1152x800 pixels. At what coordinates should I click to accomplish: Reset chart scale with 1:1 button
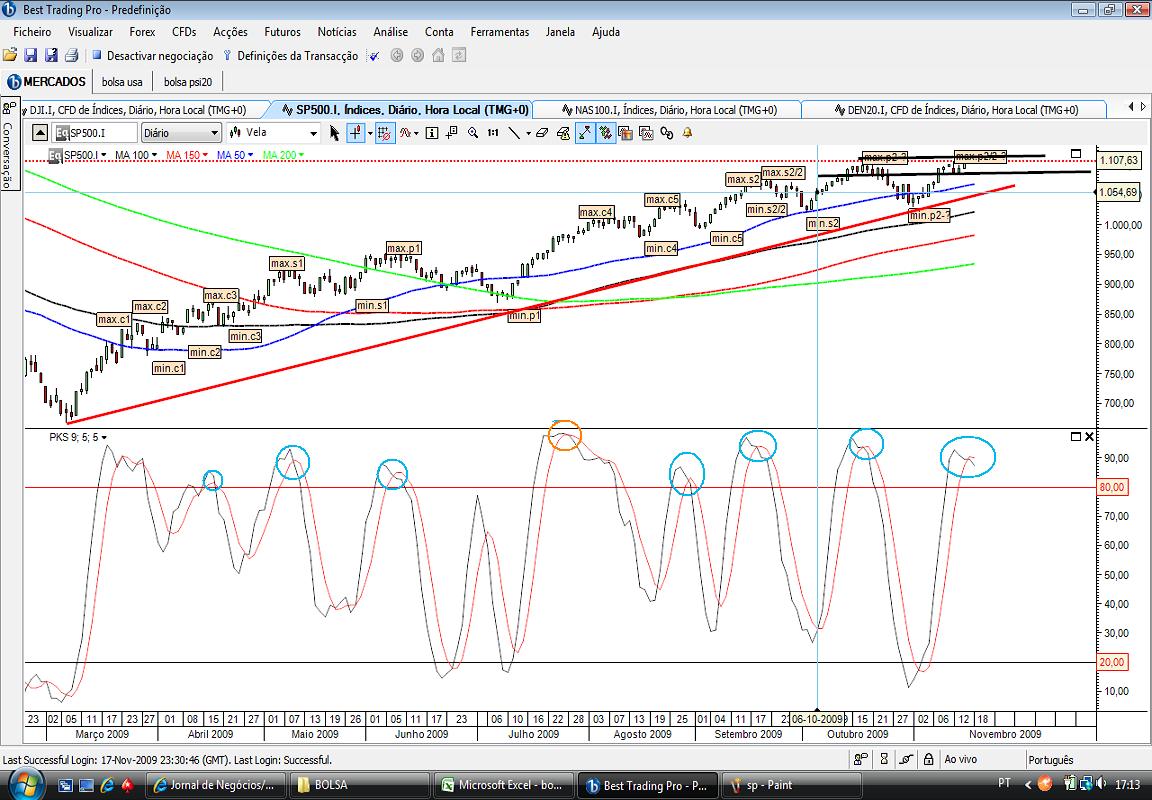(x=493, y=133)
